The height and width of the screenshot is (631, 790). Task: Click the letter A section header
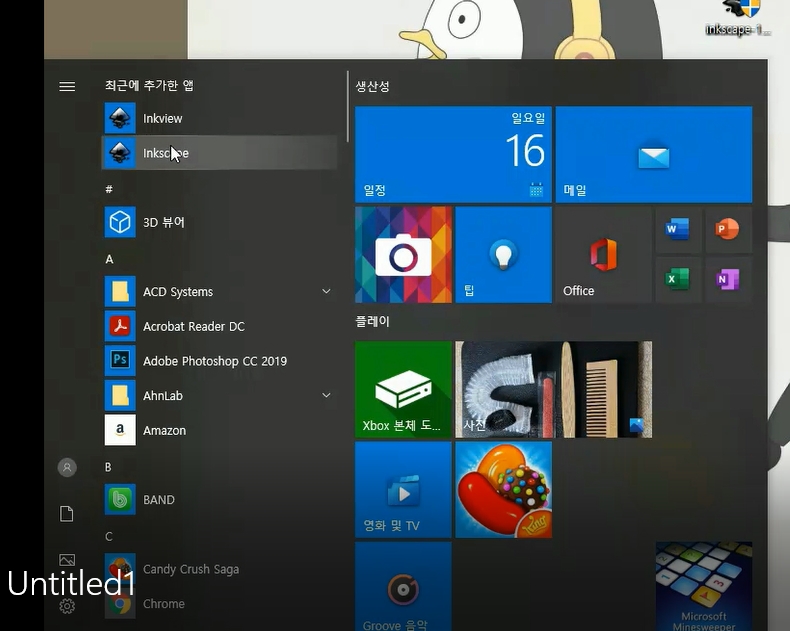click(x=109, y=259)
